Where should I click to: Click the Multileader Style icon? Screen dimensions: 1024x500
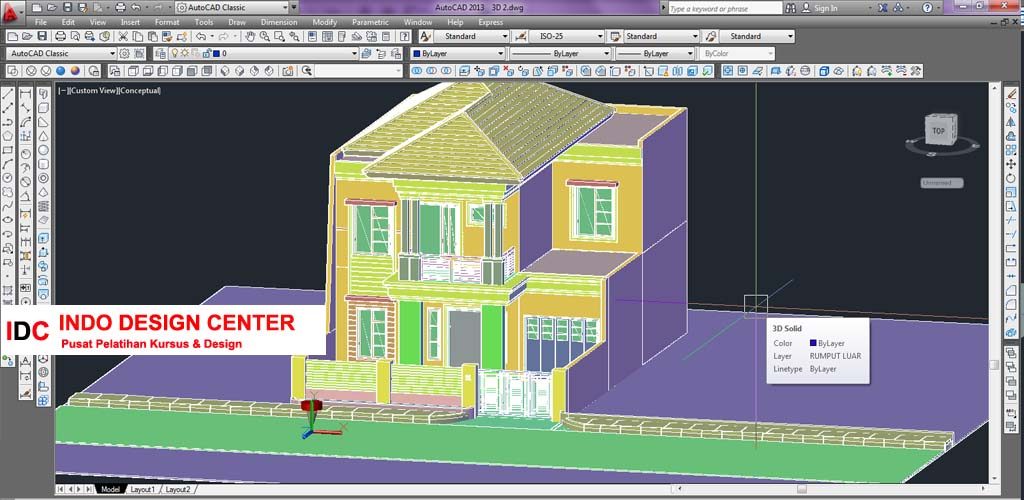coord(711,37)
